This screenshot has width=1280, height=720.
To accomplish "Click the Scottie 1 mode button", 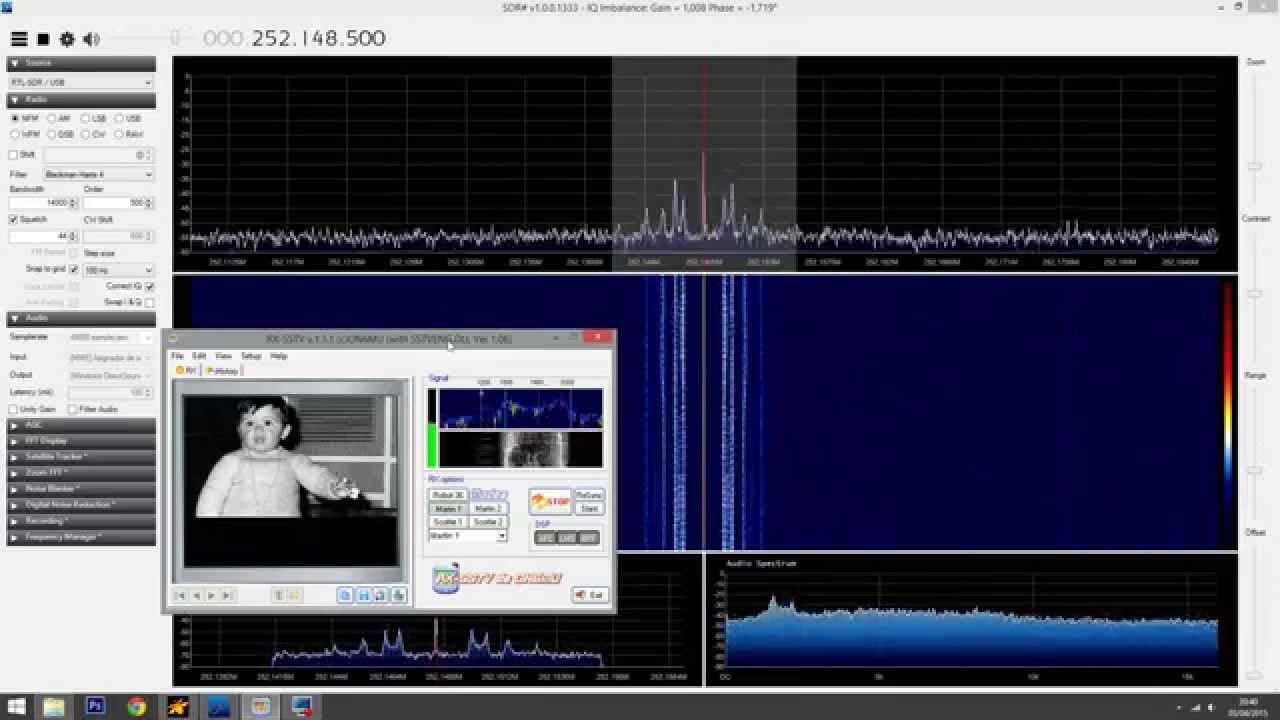I will click(447, 522).
